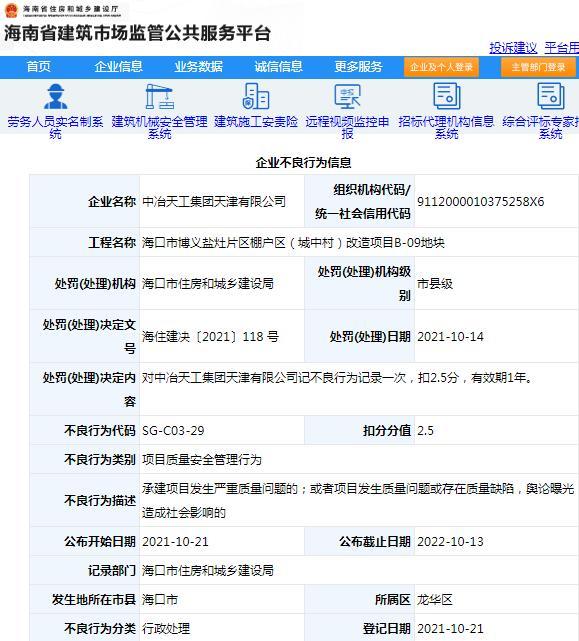Click the 扣分分值 label cell
579x641 pixels.
(x=360, y=431)
